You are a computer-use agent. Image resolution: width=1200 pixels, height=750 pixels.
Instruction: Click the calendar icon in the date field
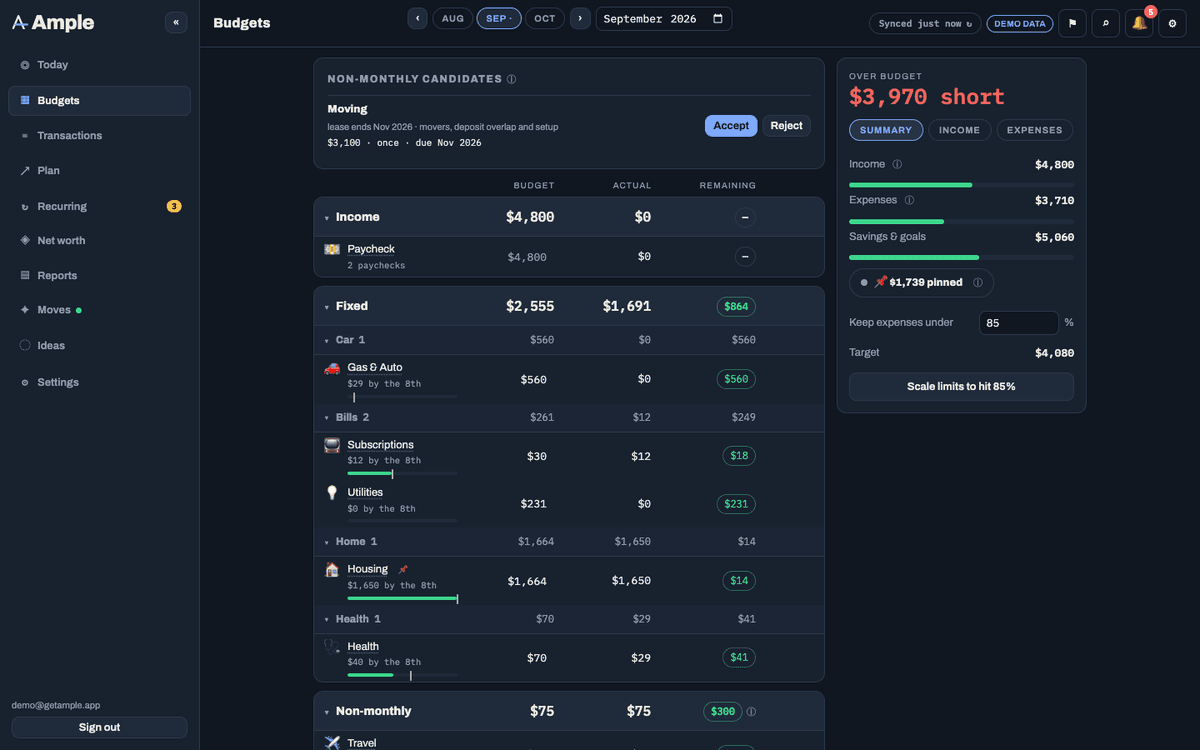[718, 19]
